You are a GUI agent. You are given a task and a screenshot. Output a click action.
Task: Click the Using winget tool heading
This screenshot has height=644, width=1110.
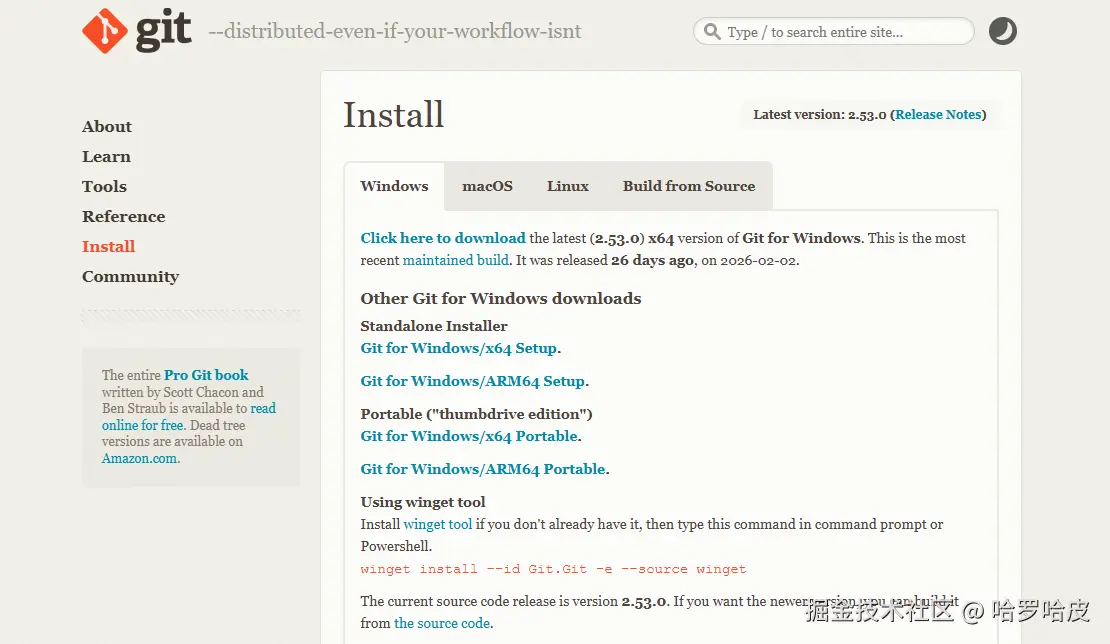coord(423,502)
